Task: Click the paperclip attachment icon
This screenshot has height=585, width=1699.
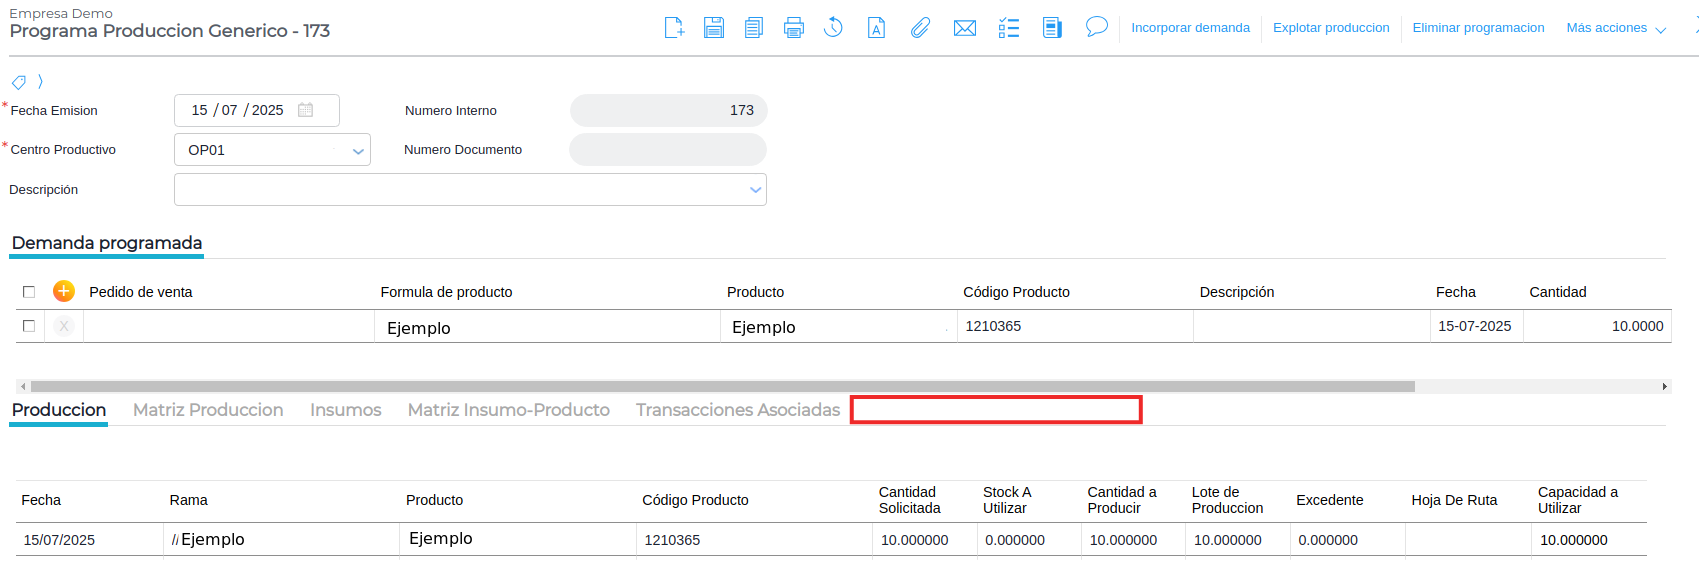Action: pos(920,28)
